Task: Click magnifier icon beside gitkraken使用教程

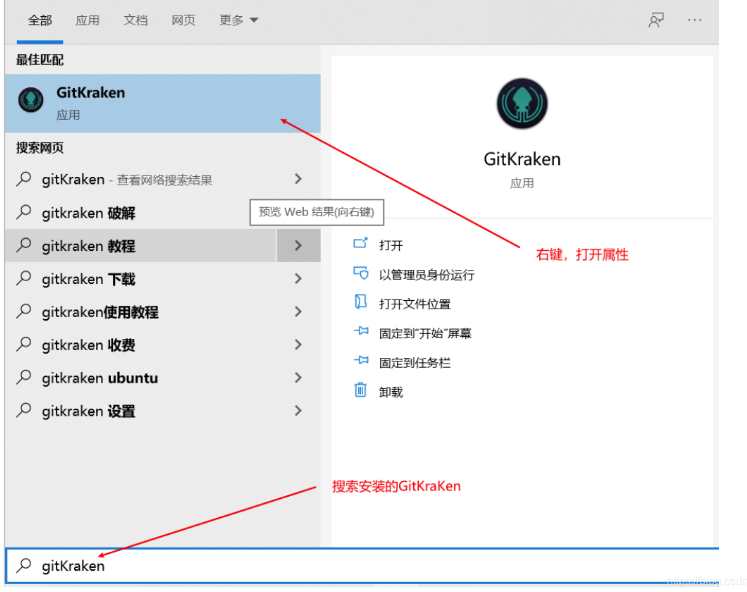Action: (x=23, y=311)
